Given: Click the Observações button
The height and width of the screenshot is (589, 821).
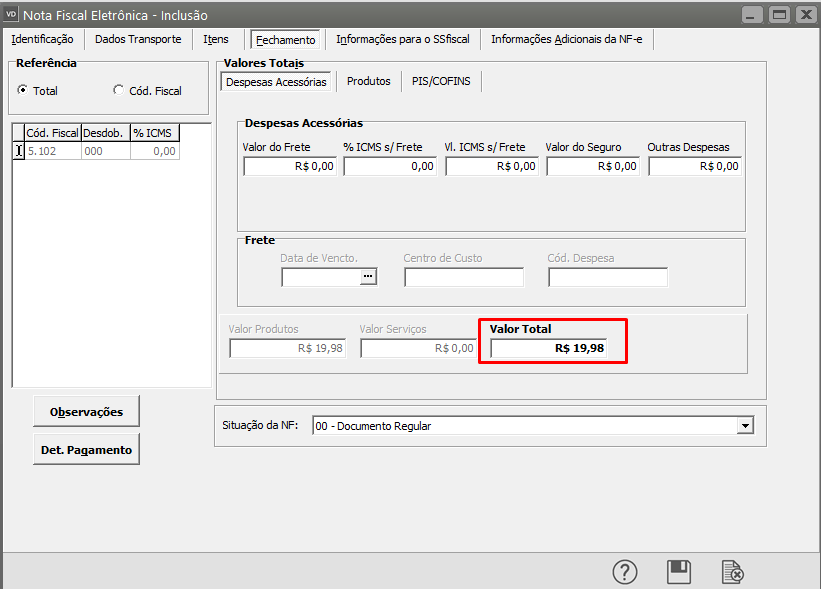Looking at the screenshot, I should (86, 411).
